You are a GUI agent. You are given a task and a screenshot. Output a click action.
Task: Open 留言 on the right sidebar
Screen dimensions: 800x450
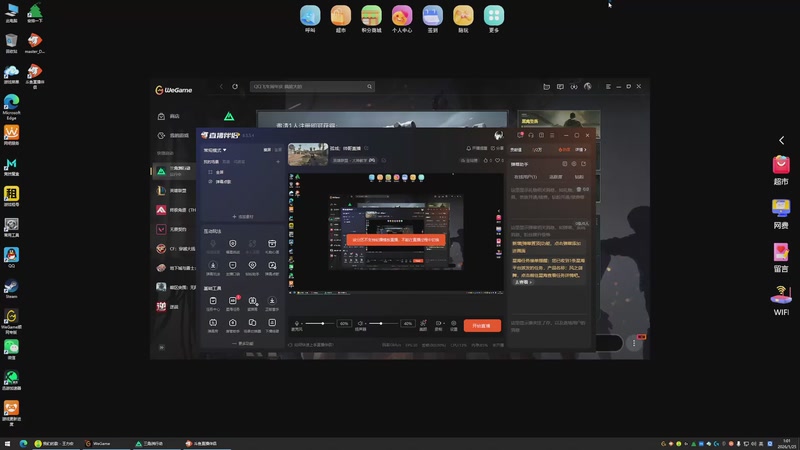click(781, 258)
